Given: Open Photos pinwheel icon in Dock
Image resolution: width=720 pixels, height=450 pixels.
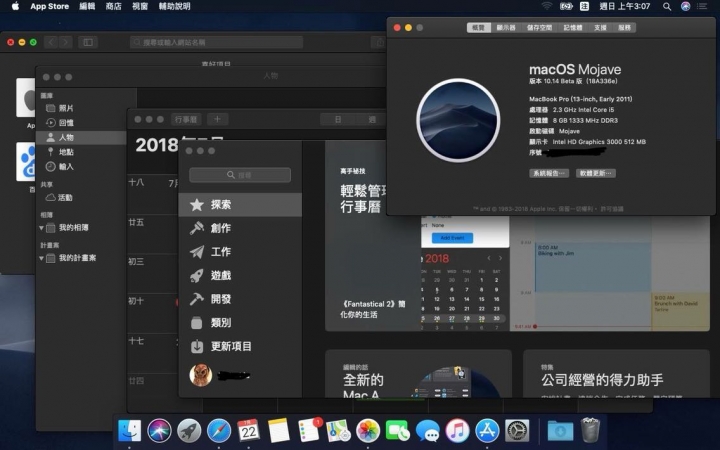Looking at the screenshot, I should pyautogui.click(x=368, y=431).
